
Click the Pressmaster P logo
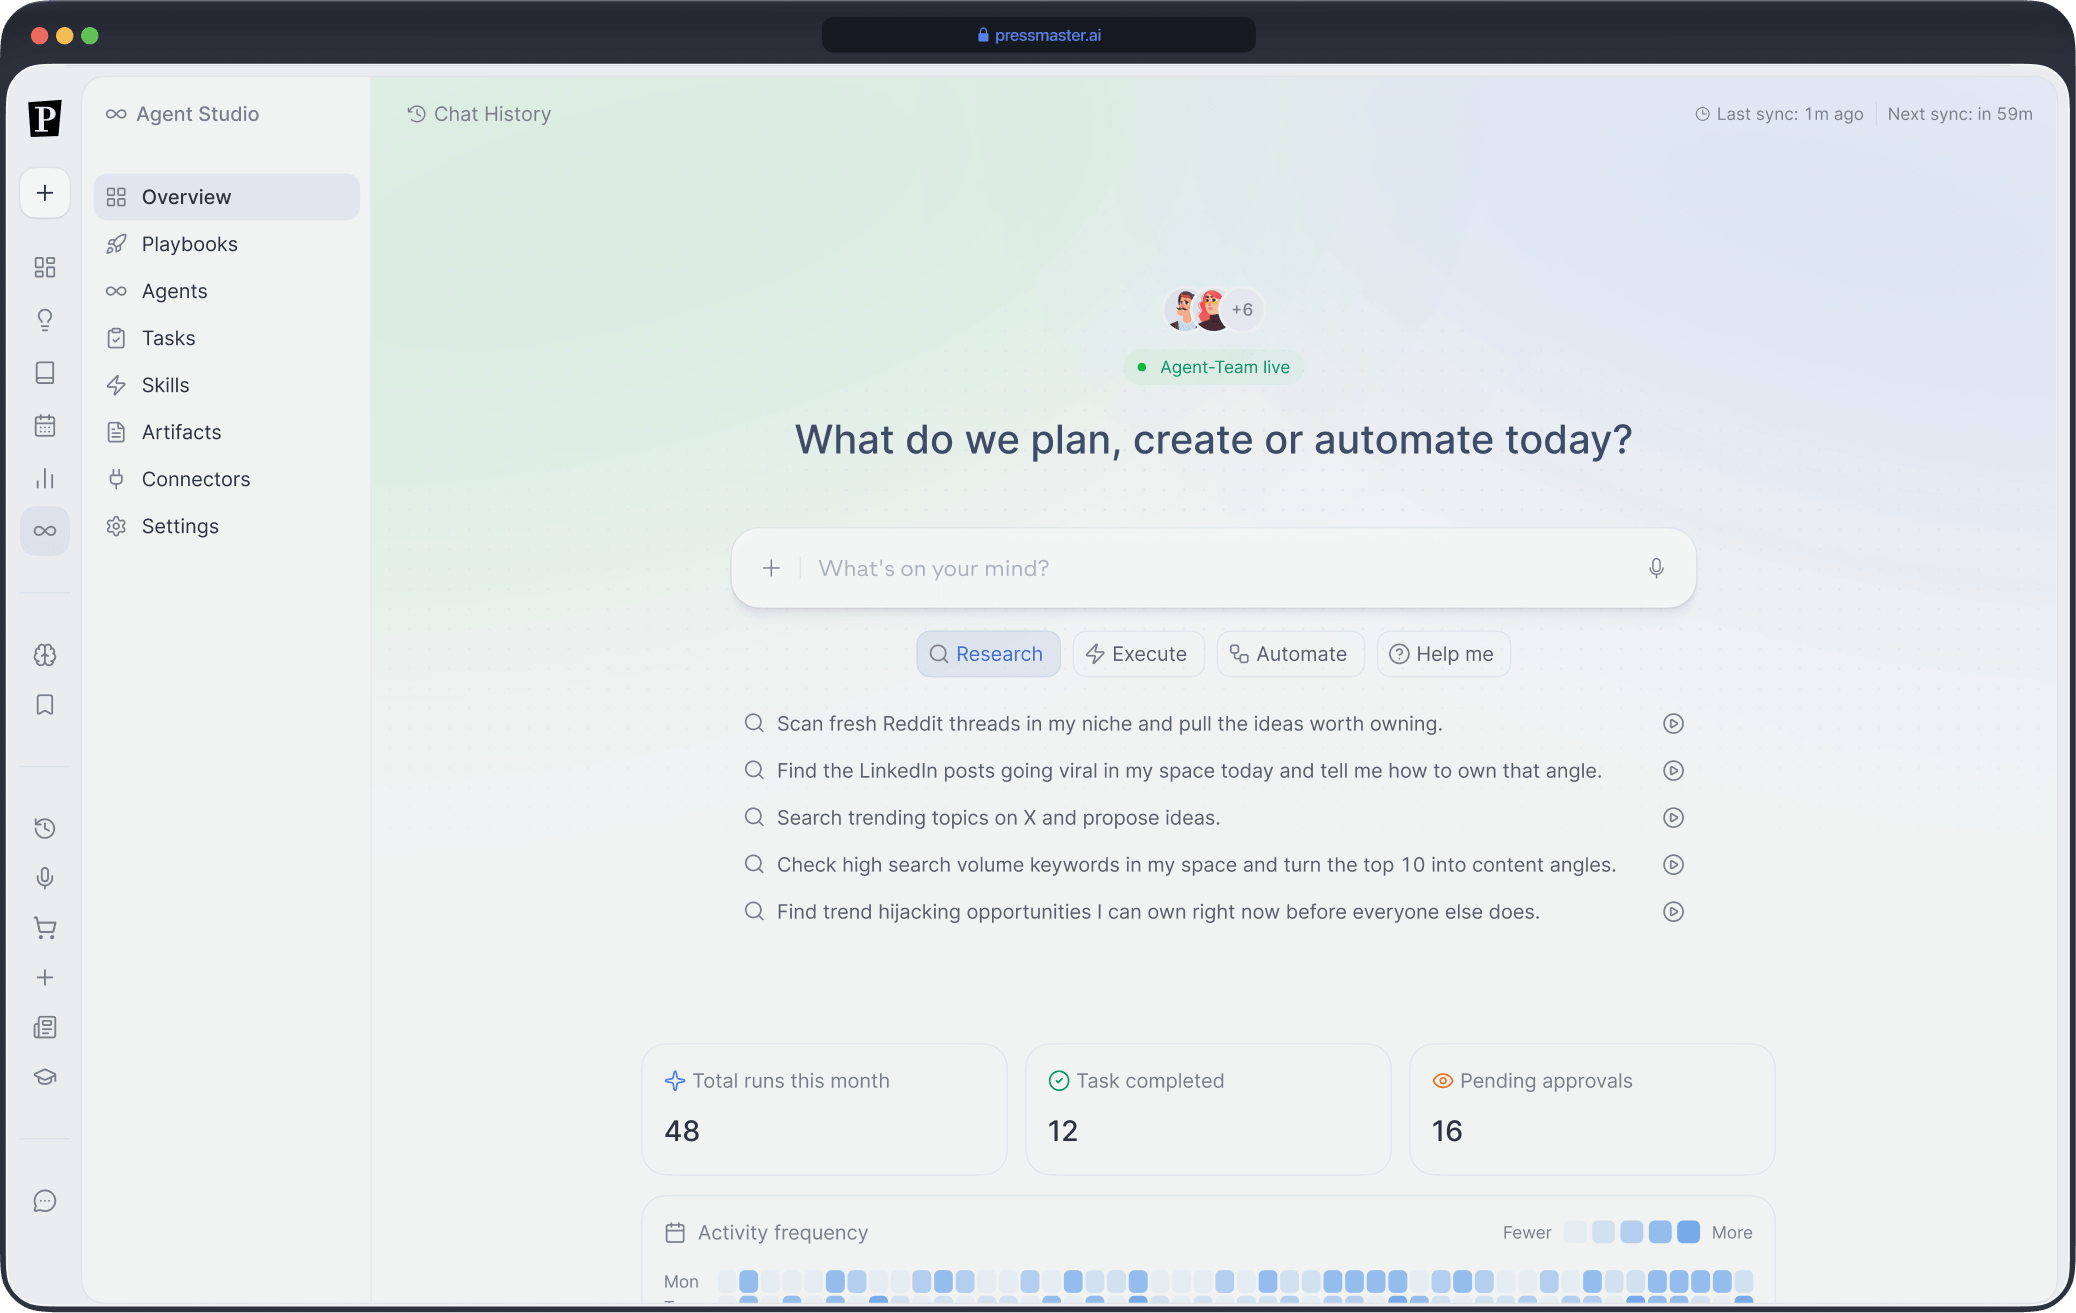pos(45,118)
